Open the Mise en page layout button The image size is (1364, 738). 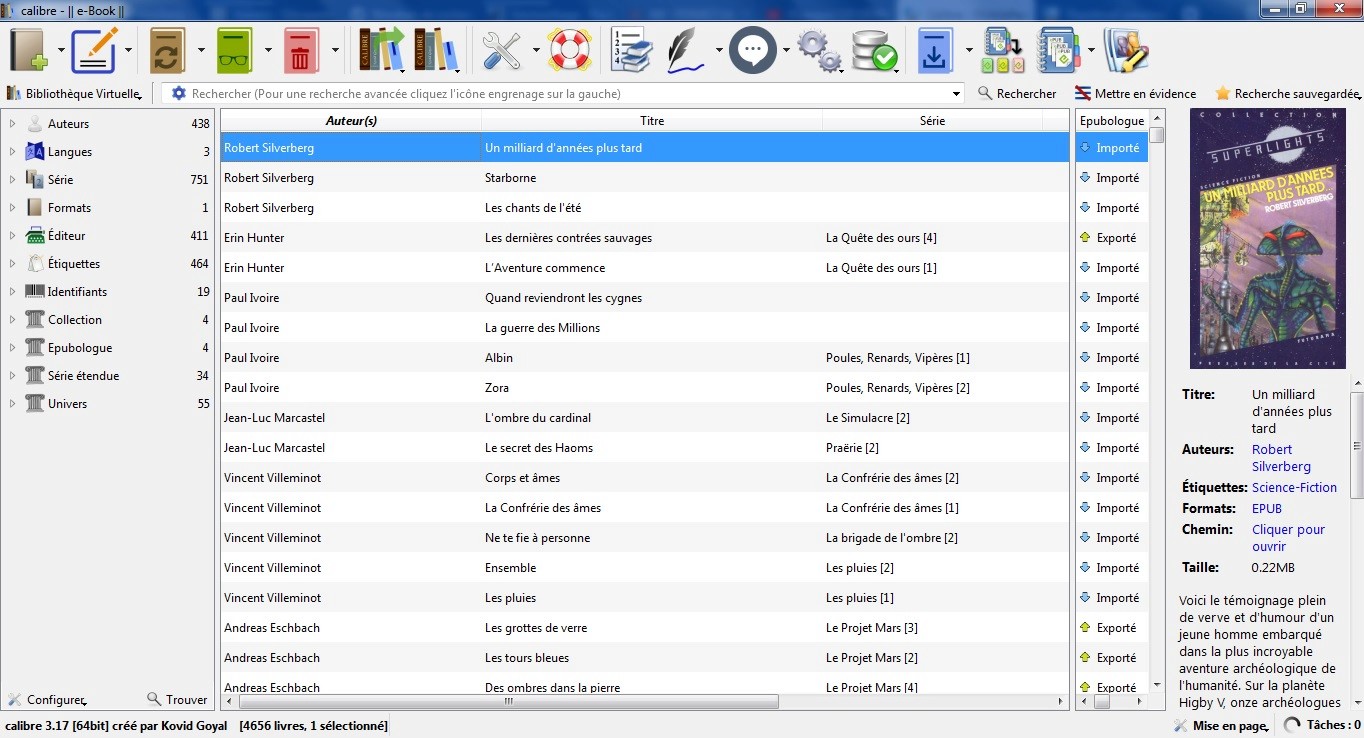[1221, 725]
